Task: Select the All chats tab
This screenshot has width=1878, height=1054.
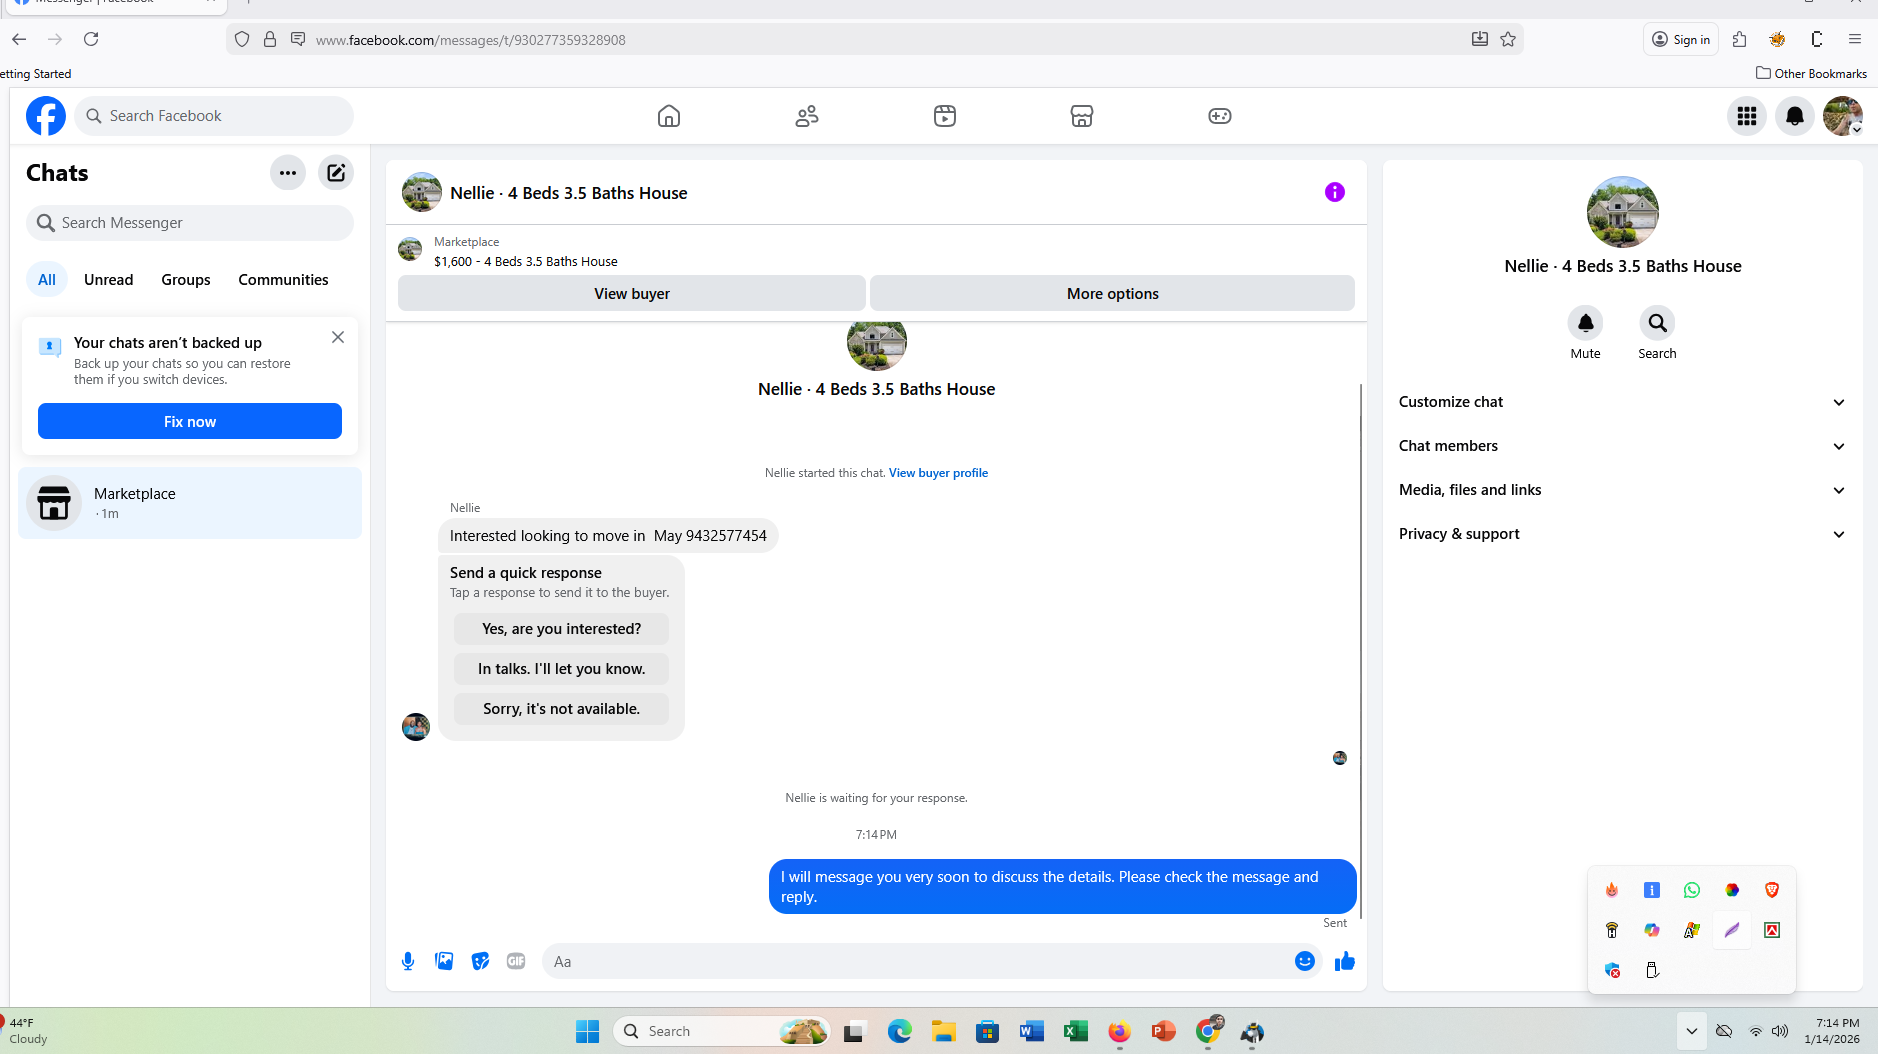Action: [47, 280]
